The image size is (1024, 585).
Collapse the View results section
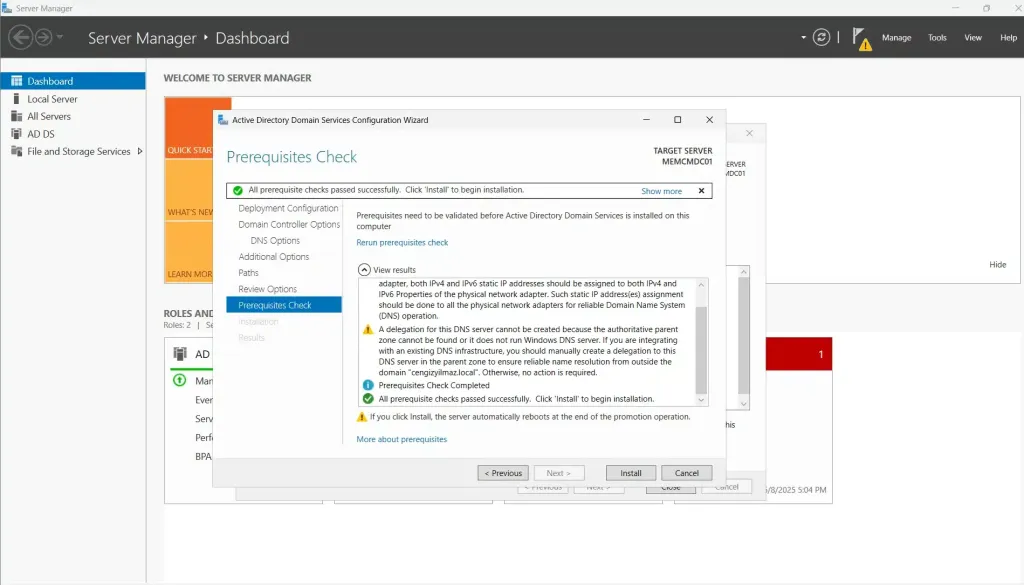(364, 270)
